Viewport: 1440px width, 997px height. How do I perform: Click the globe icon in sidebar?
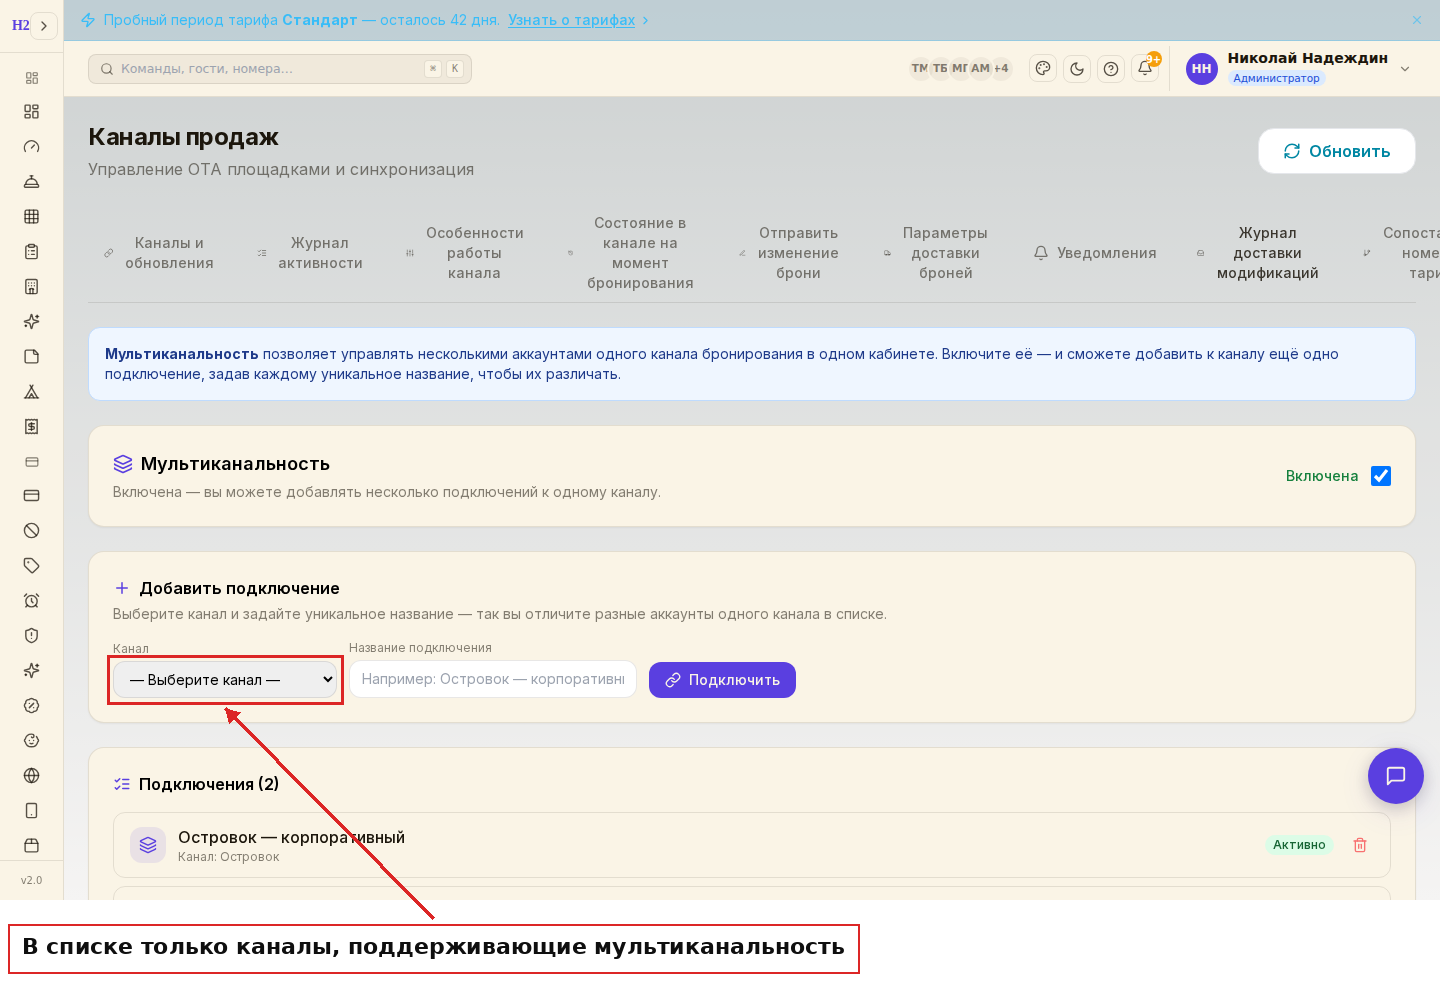click(x=31, y=776)
